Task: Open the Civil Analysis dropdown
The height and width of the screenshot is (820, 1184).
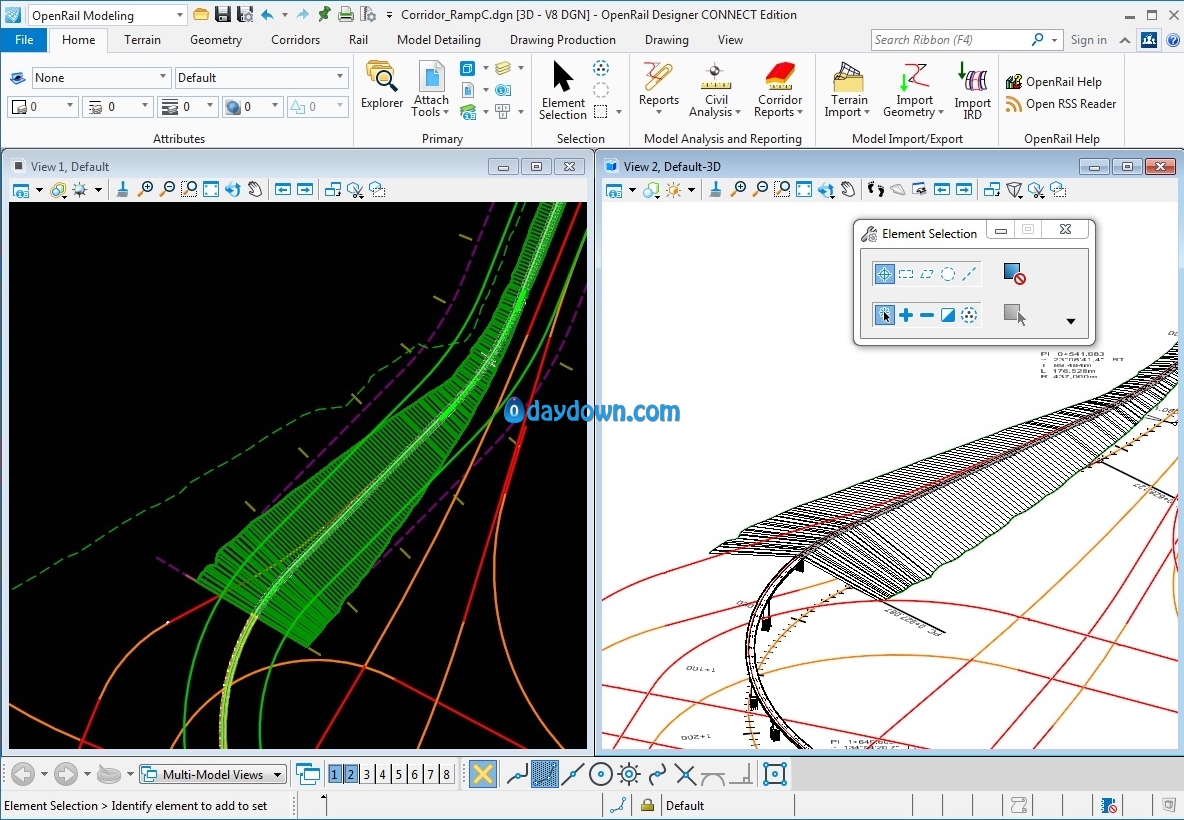Action: coord(714,89)
